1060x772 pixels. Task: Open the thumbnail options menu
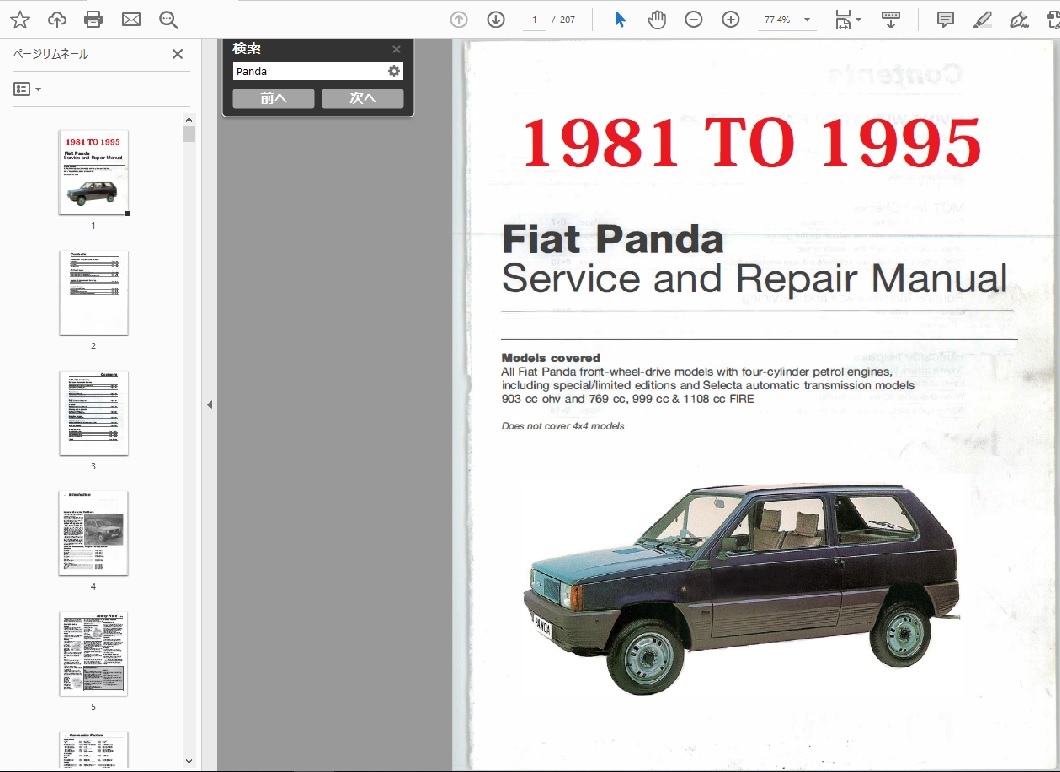coord(27,89)
